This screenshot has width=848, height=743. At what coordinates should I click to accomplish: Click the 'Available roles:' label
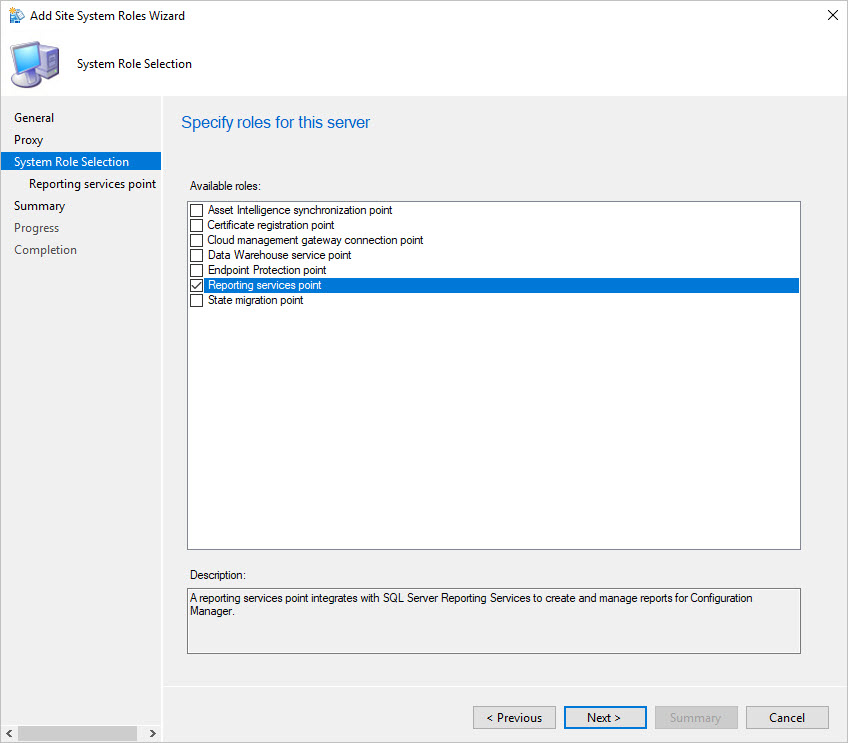pos(226,186)
